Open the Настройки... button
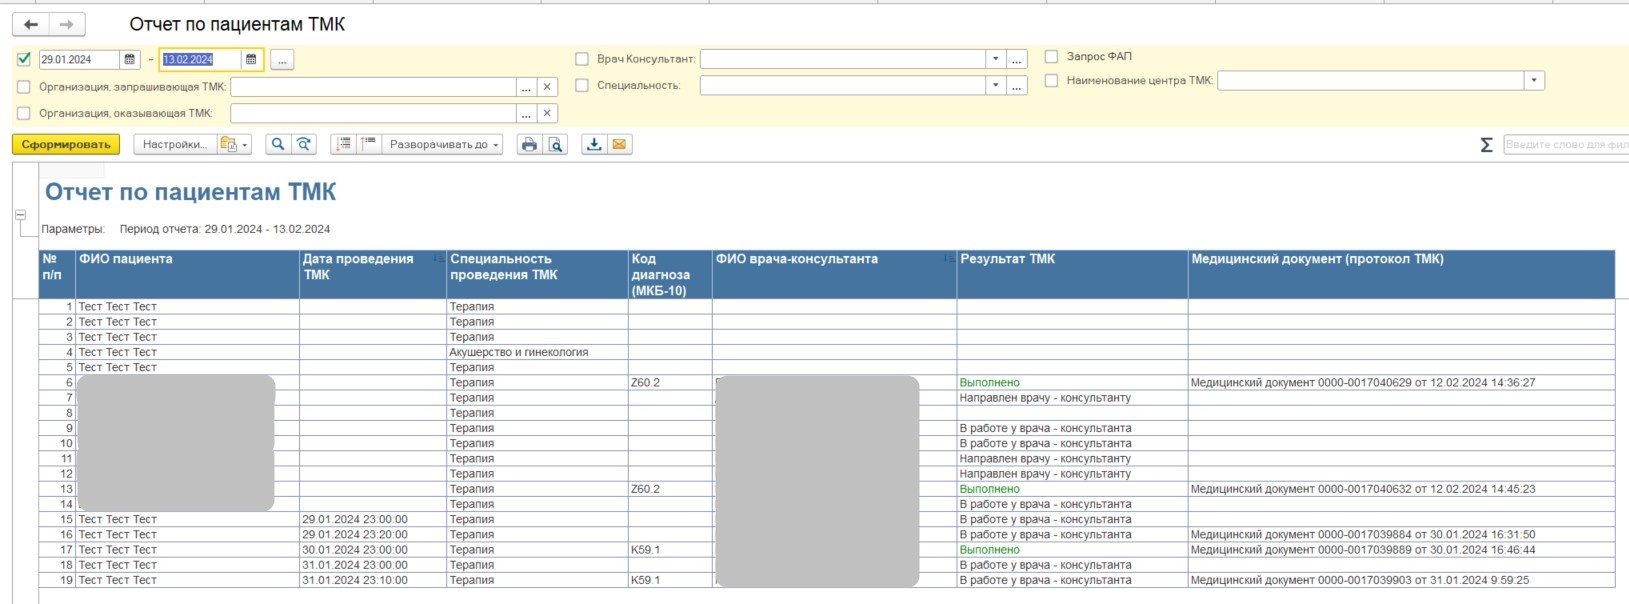This screenshot has width=1629, height=604. [175, 145]
